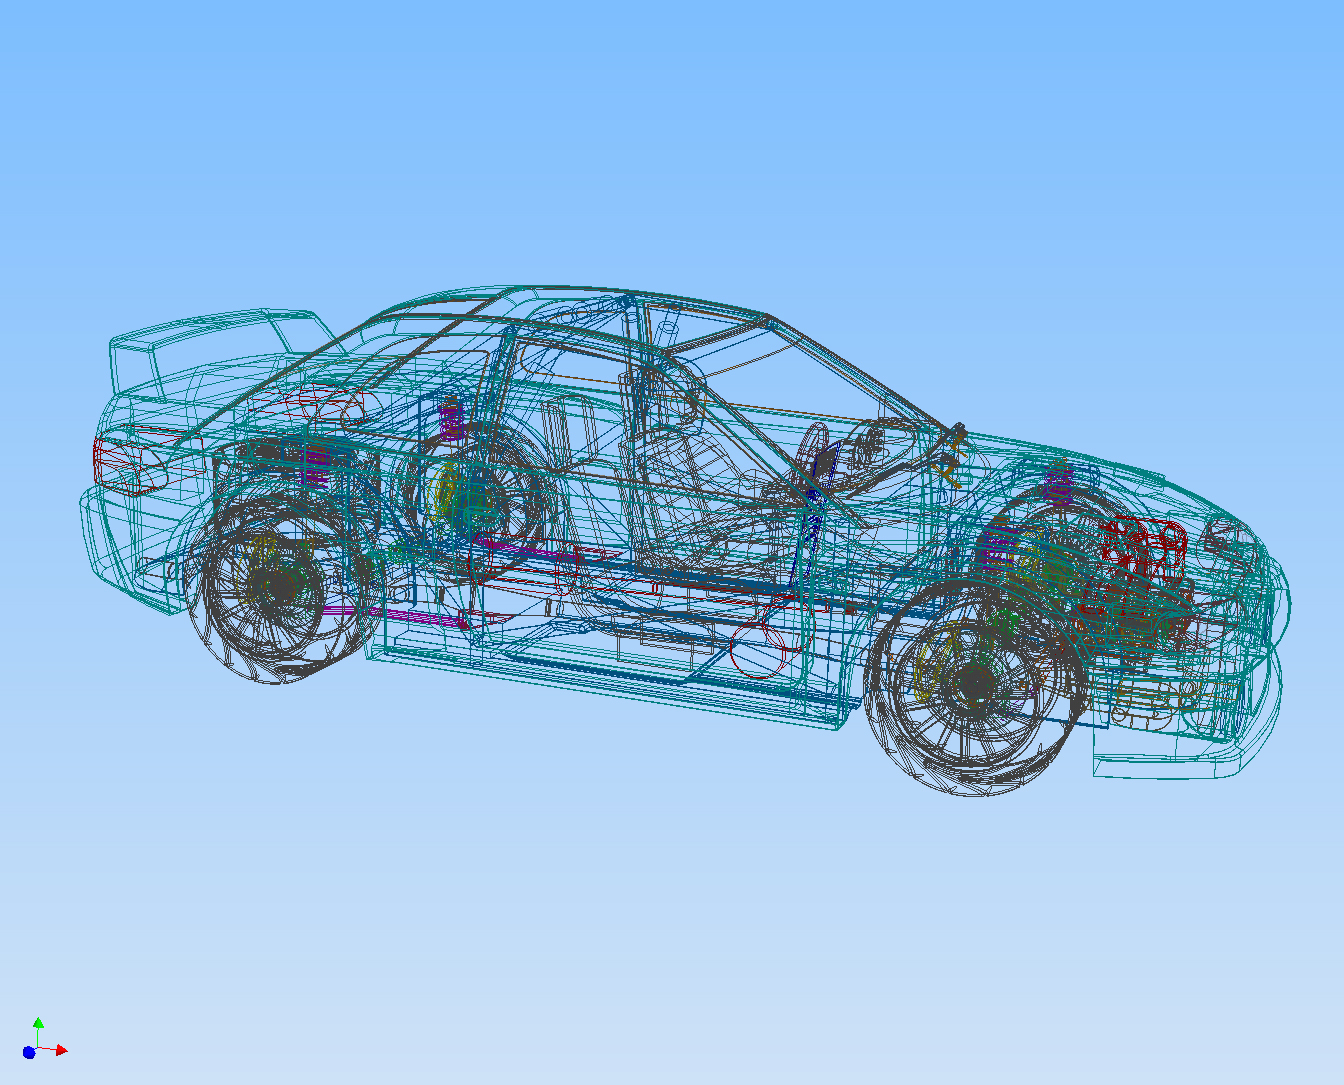The image size is (1344, 1085).
Task: Click the blue Z-axis dot on triad
Action: [x=29, y=1052]
